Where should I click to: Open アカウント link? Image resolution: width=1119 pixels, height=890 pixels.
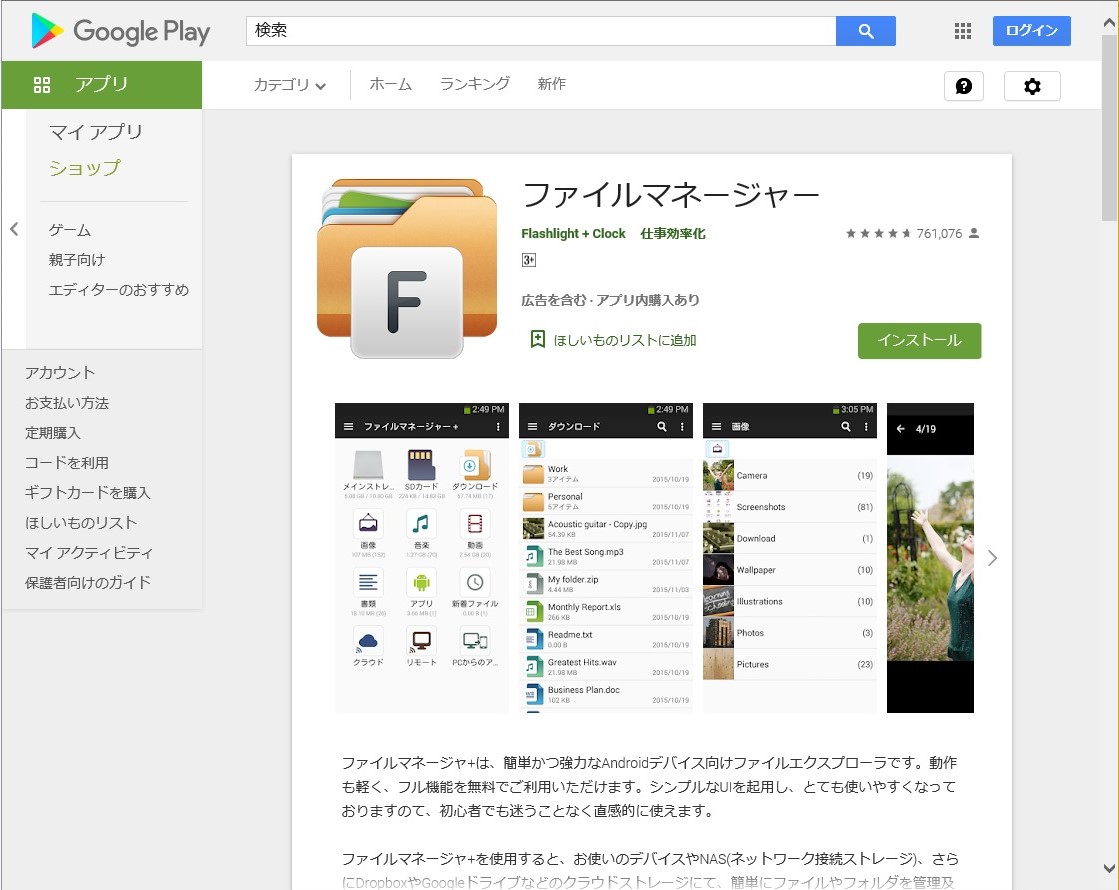coord(60,373)
